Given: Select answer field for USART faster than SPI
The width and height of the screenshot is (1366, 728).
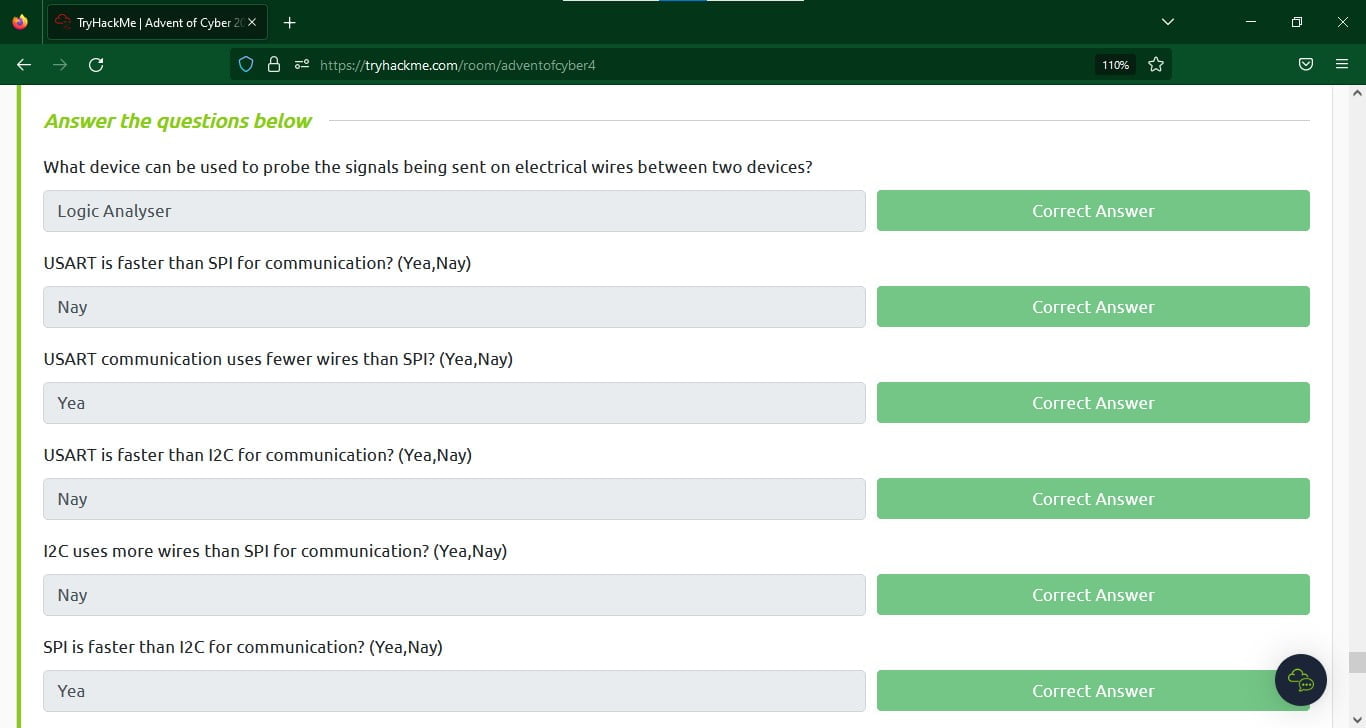Looking at the screenshot, I should point(454,307).
